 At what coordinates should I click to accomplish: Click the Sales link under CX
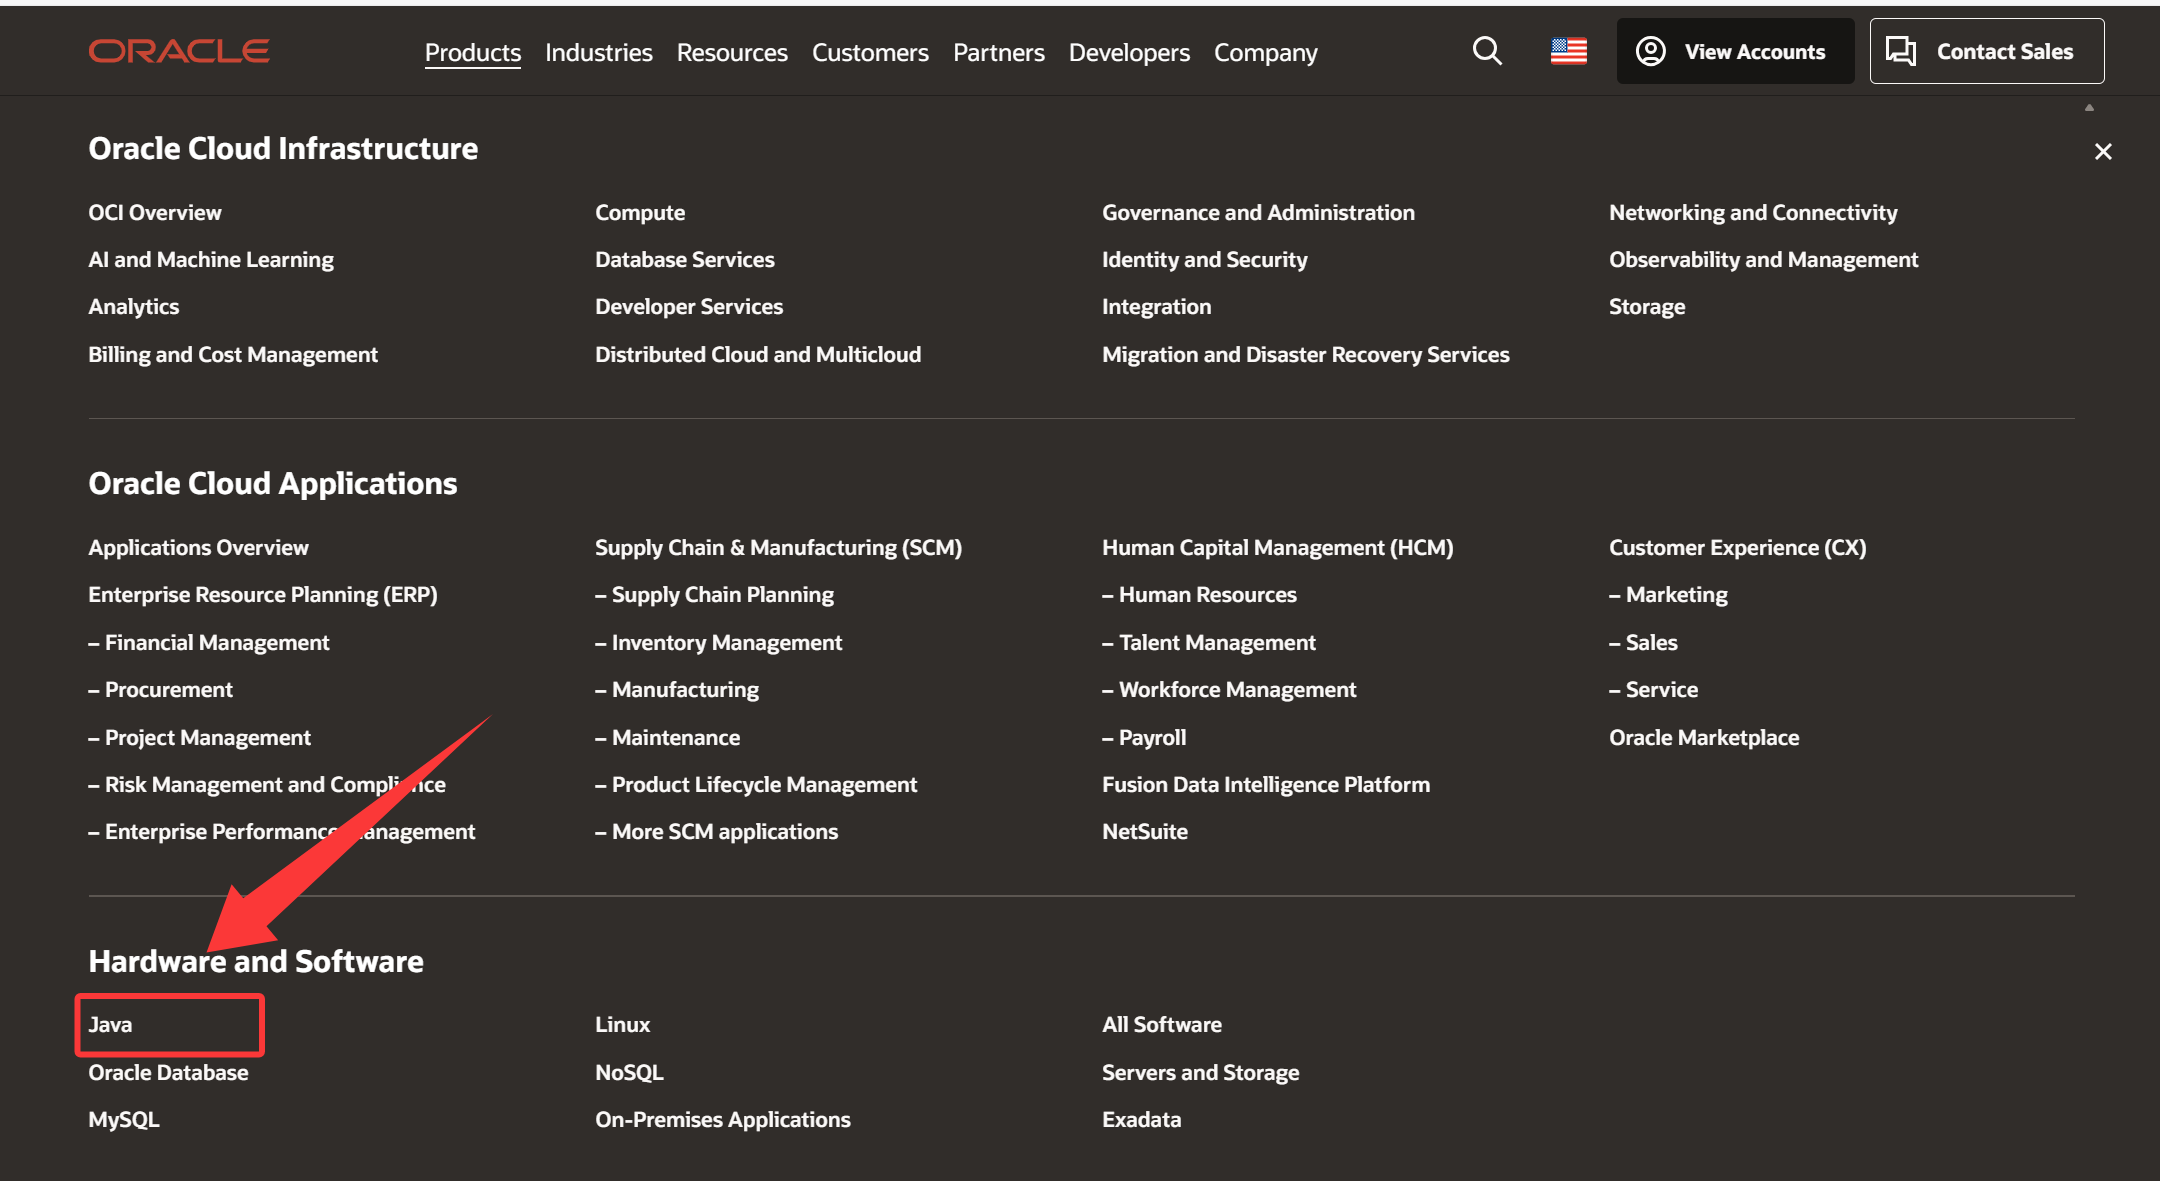pyautogui.click(x=1643, y=642)
